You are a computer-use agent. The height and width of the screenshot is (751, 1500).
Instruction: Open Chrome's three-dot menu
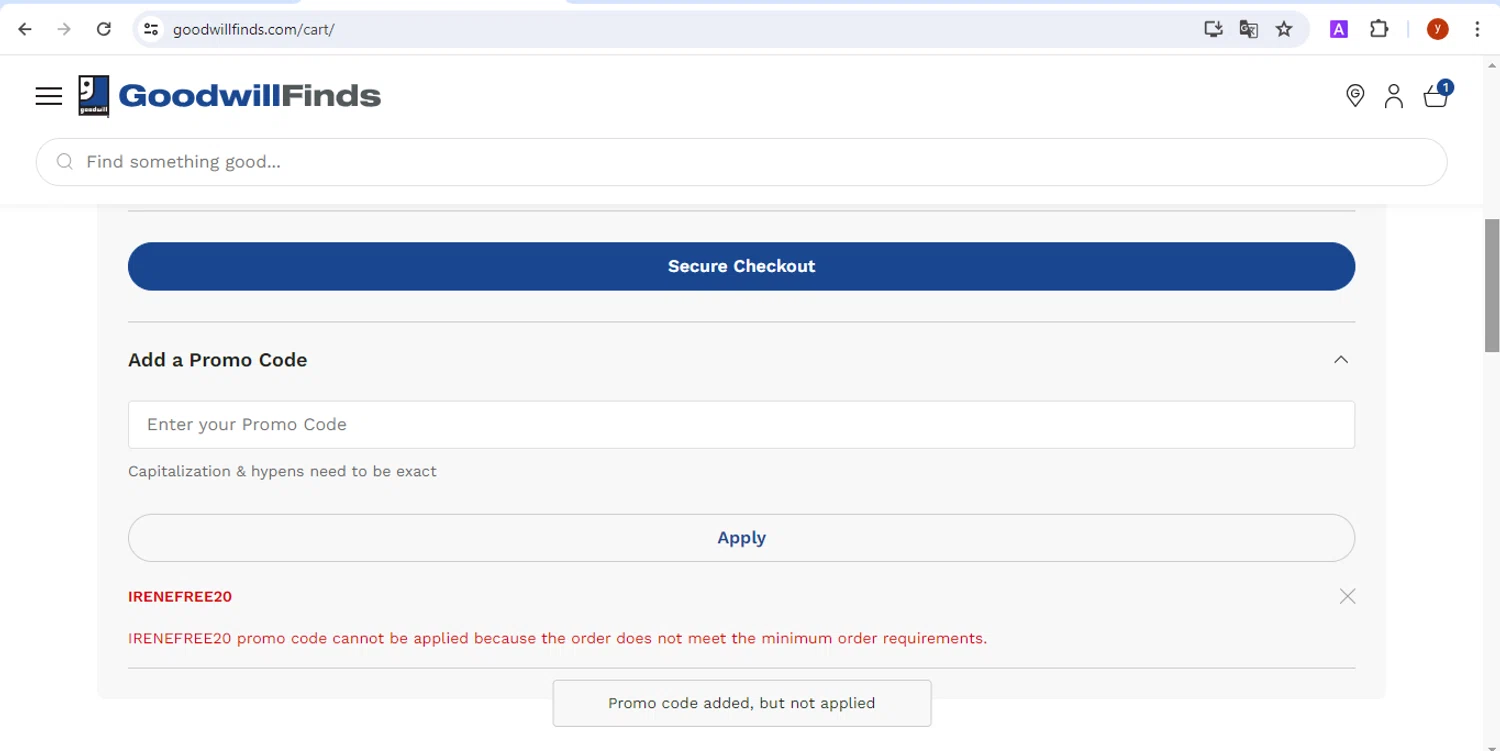pyautogui.click(x=1477, y=29)
